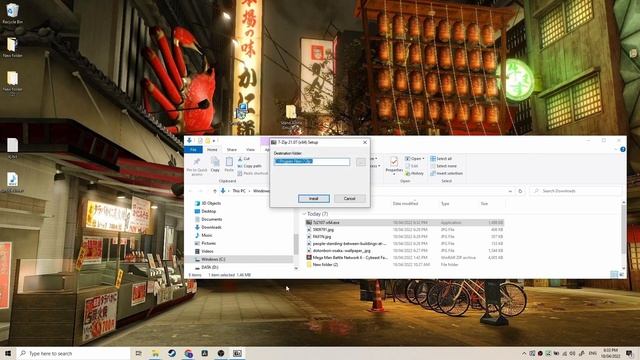The height and width of the screenshot is (360, 640).
Task: Sort by Size column header
Action: [484, 203]
